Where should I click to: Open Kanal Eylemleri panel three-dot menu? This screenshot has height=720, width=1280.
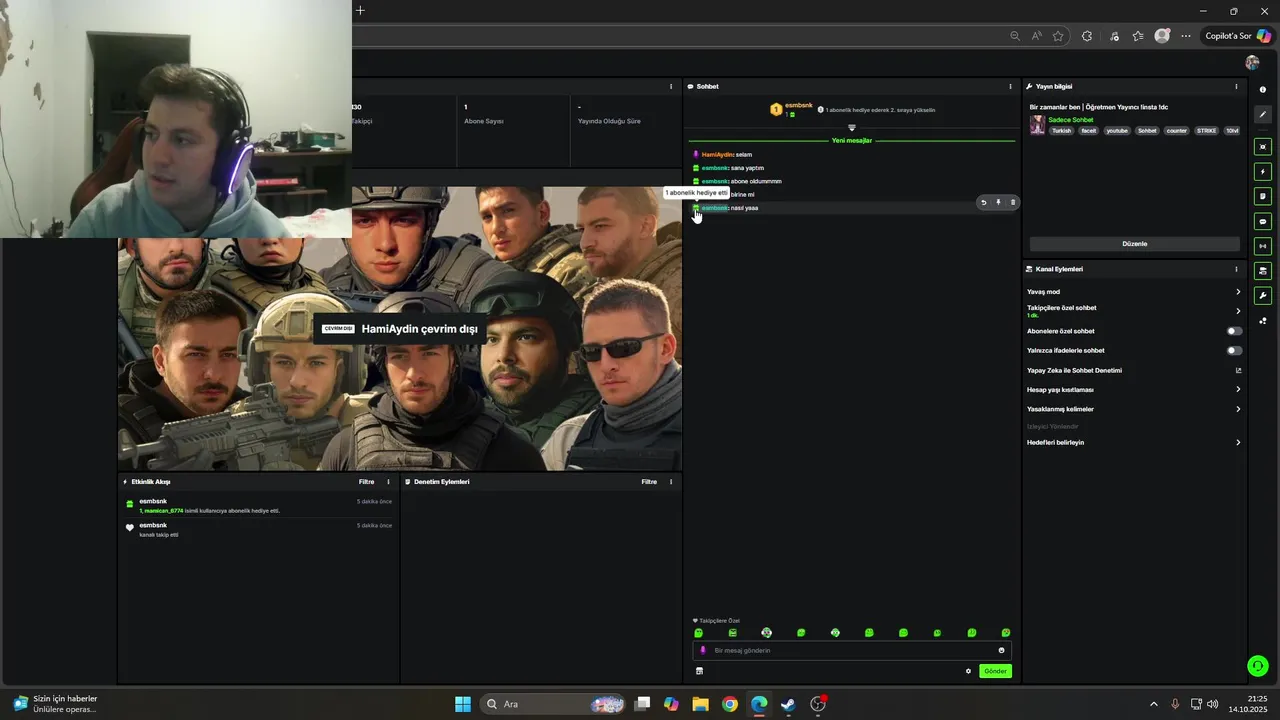1236,269
